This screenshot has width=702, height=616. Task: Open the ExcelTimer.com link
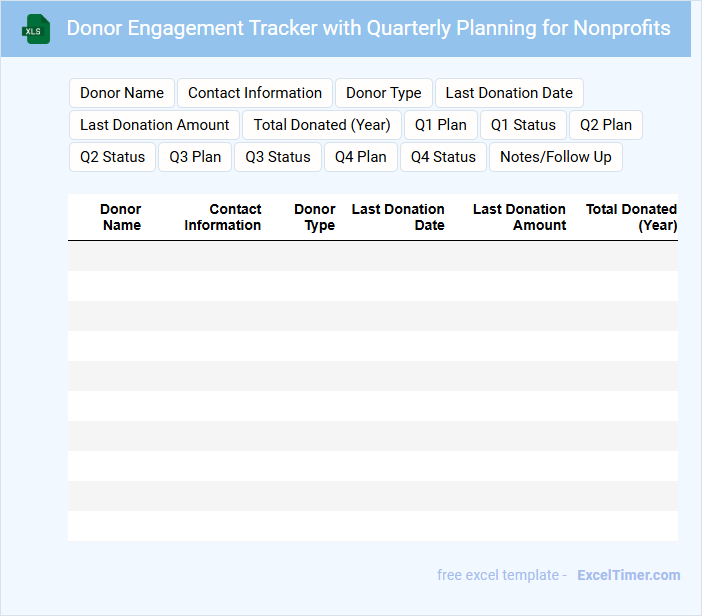click(629, 575)
